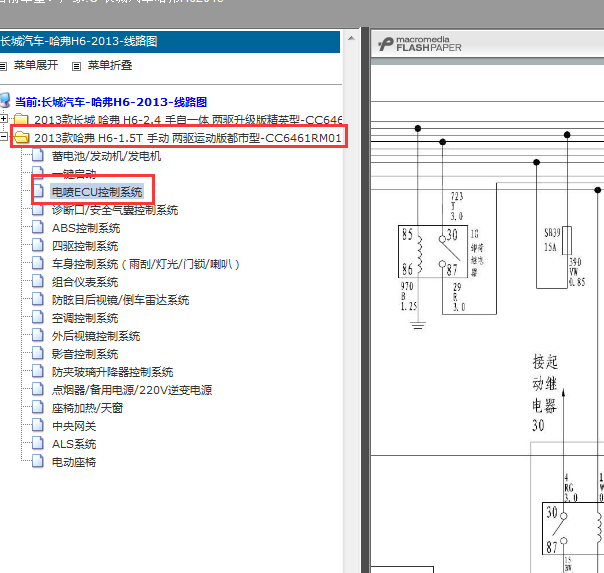604x573 pixels.
Task: Open 组合仪表系统 diagram
Action: (x=85, y=282)
